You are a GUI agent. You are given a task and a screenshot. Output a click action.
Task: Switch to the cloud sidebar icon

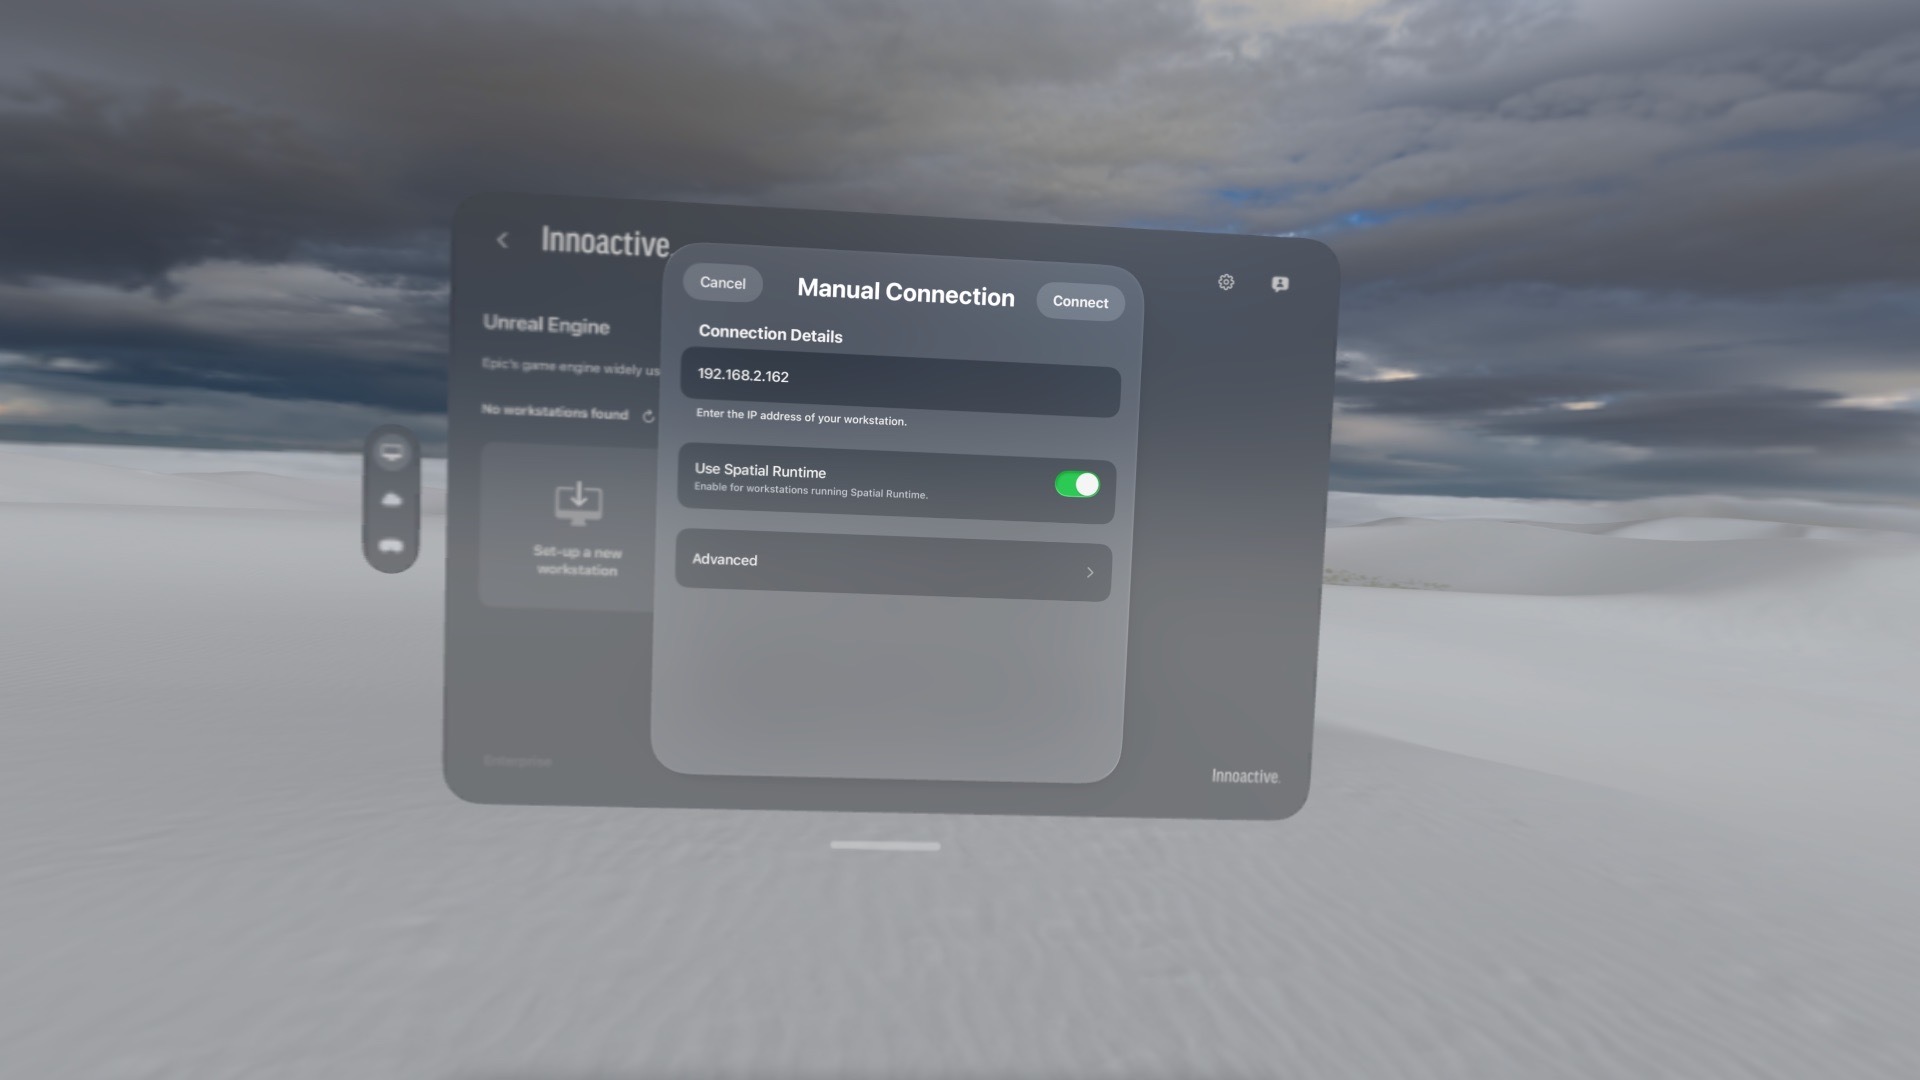pos(392,499)
